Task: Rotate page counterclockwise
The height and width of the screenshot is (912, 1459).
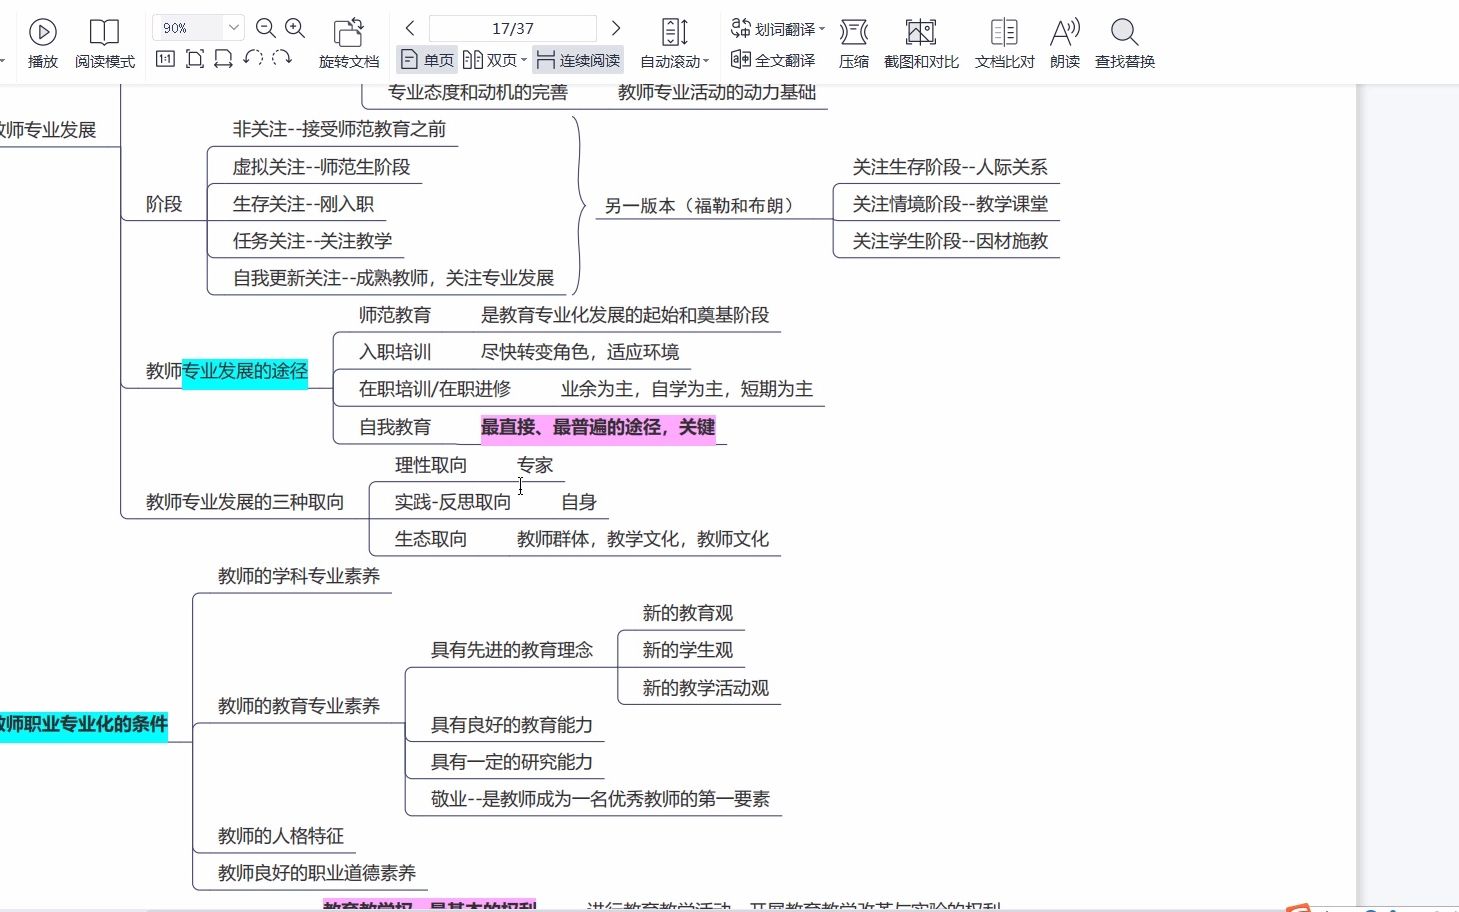Action: tap(253, 58)
